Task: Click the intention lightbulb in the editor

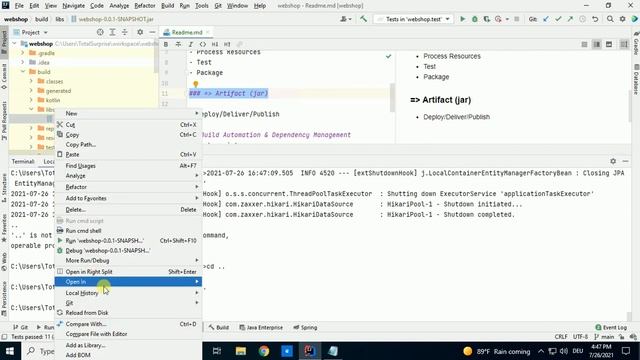Action: click(196, 84)
